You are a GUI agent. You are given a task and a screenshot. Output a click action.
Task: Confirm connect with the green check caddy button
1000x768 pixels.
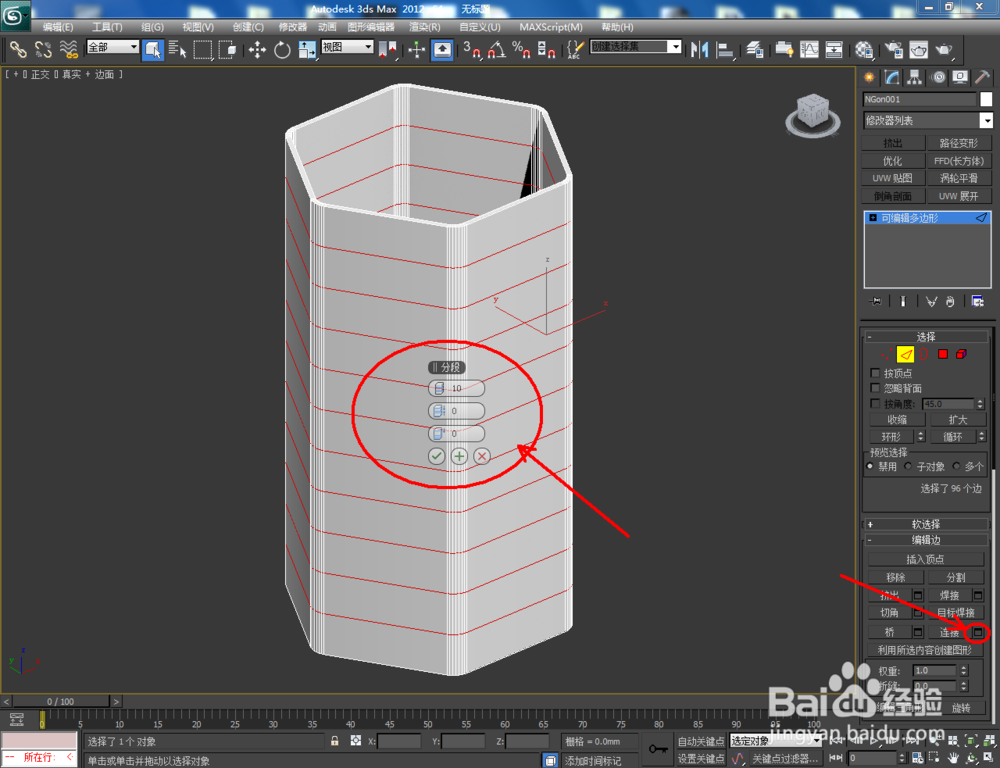click(x=436, y=456)
